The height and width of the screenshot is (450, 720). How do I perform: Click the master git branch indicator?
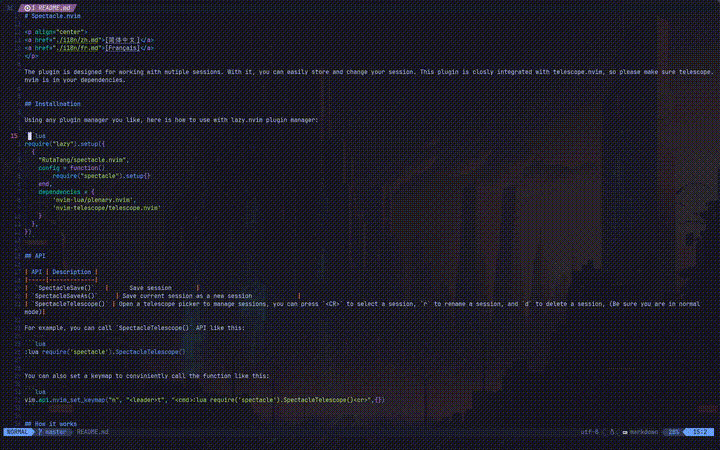pos(53,432)
